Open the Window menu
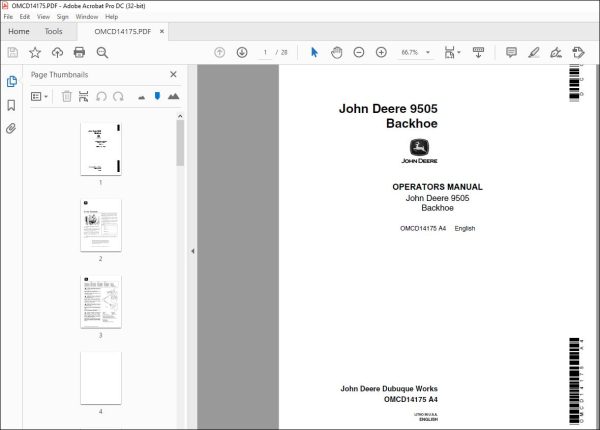The width and height of the screenshot is (600, 430). [x=87, y=17]
